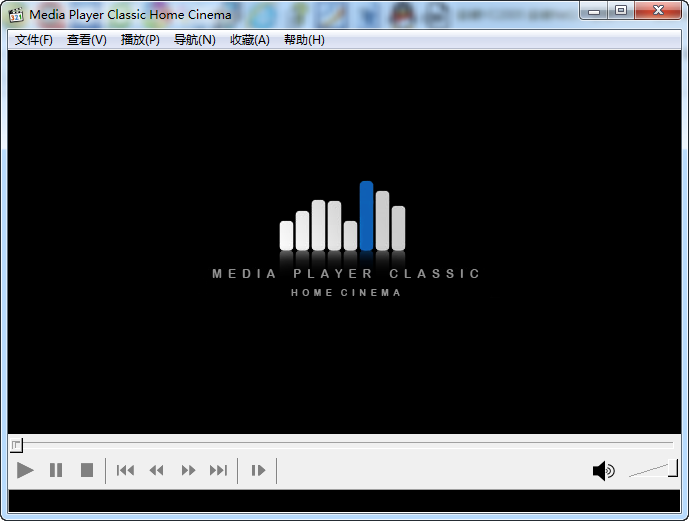The image size is (689, 521).
Task: Skip to next track with skip-forward icon
Action: tap(218, 470)
